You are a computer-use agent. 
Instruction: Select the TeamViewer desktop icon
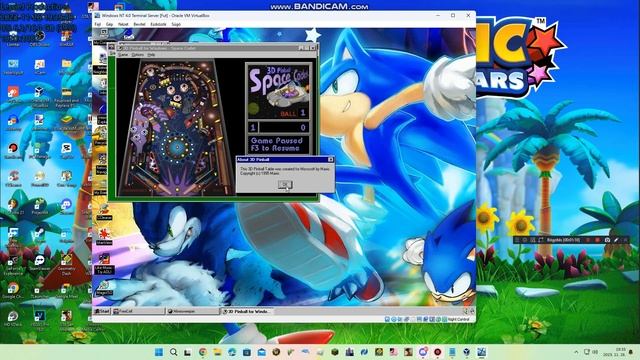pos(40,262)
